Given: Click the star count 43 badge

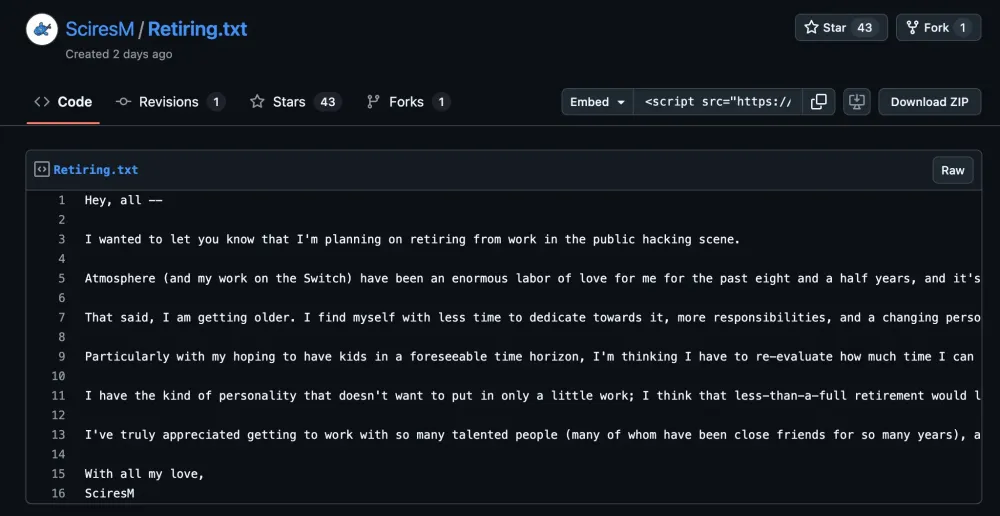Looking at the screenshot, I should click(x=865, y=28).
